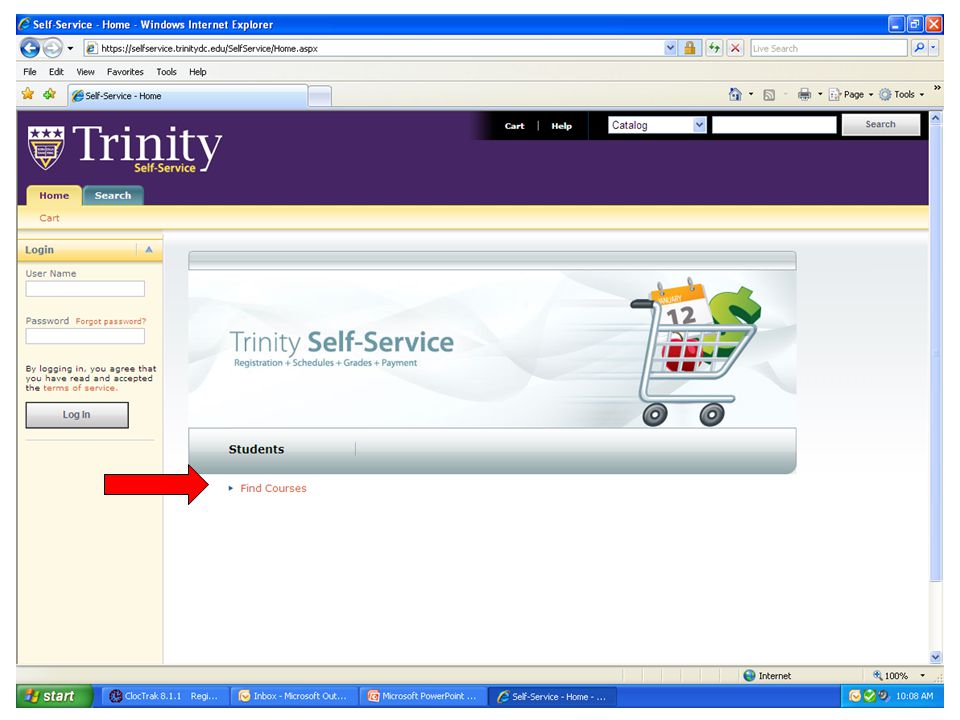Open the Home icon dropdown arrow

[751, 94]
